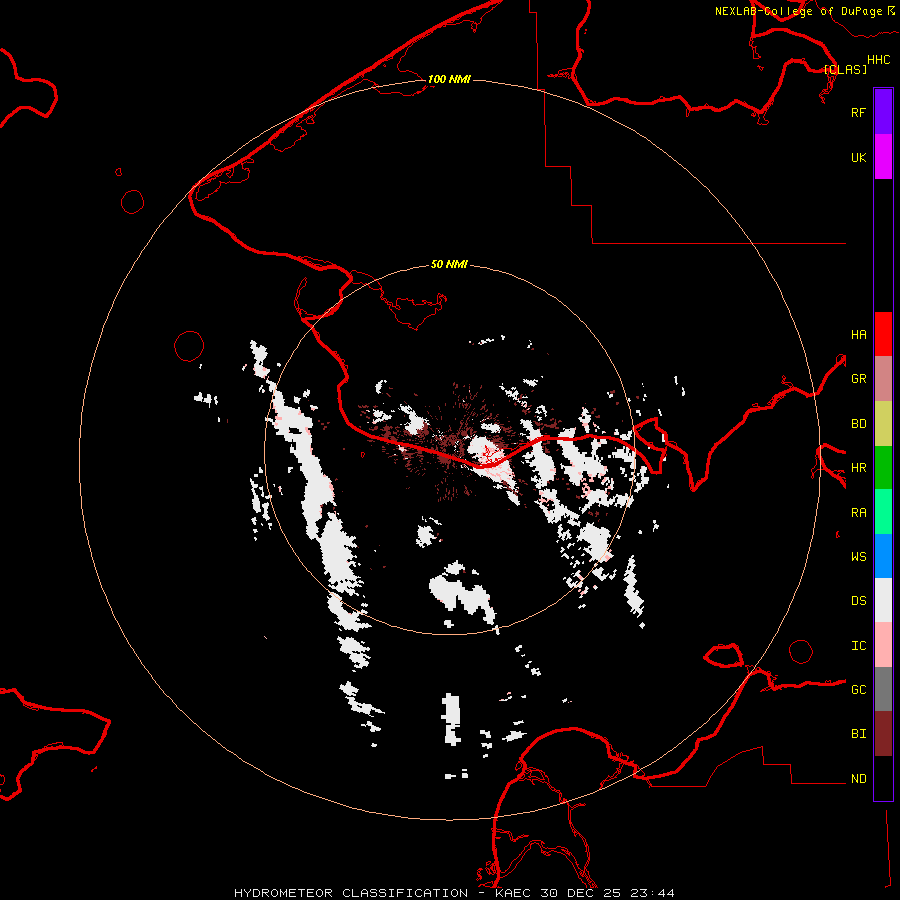900x900 pixels.
Task: Click the GC legend label
Action: coord(858,690)
